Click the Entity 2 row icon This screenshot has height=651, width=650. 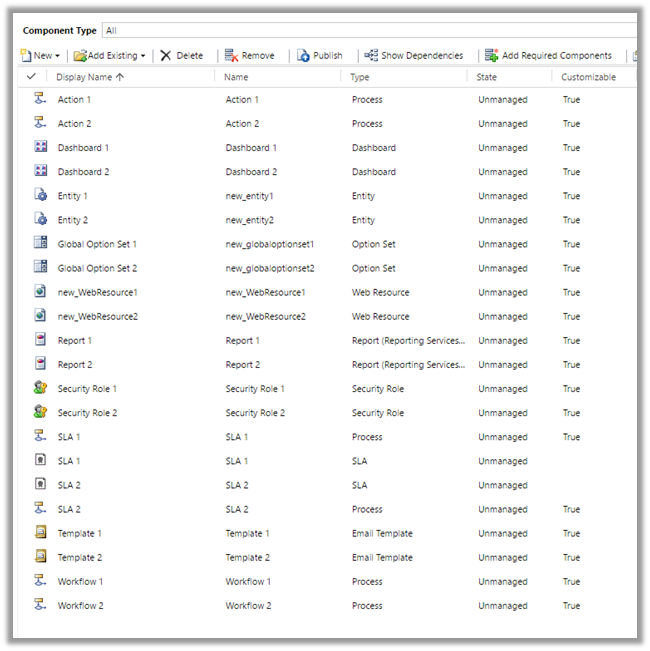tap(41, 220)
